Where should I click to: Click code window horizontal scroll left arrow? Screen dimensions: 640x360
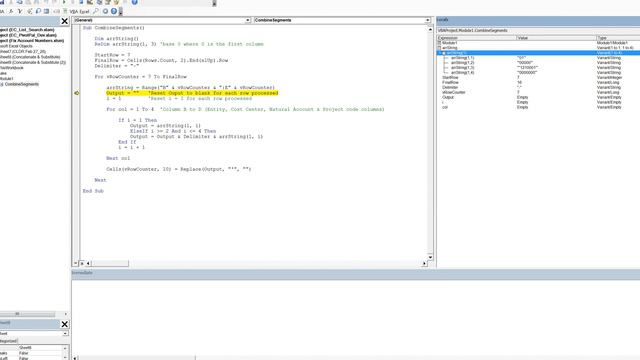point(88,264)
